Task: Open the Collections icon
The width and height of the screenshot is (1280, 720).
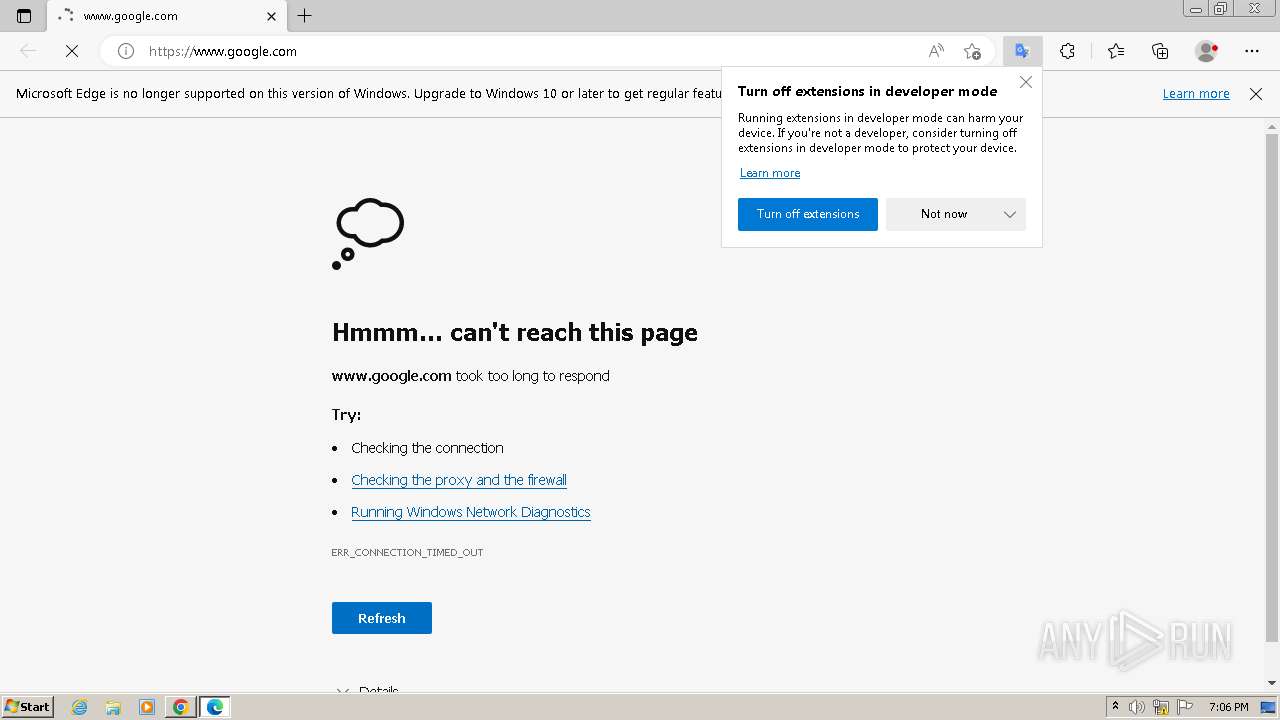Action: click(1160, 51)
